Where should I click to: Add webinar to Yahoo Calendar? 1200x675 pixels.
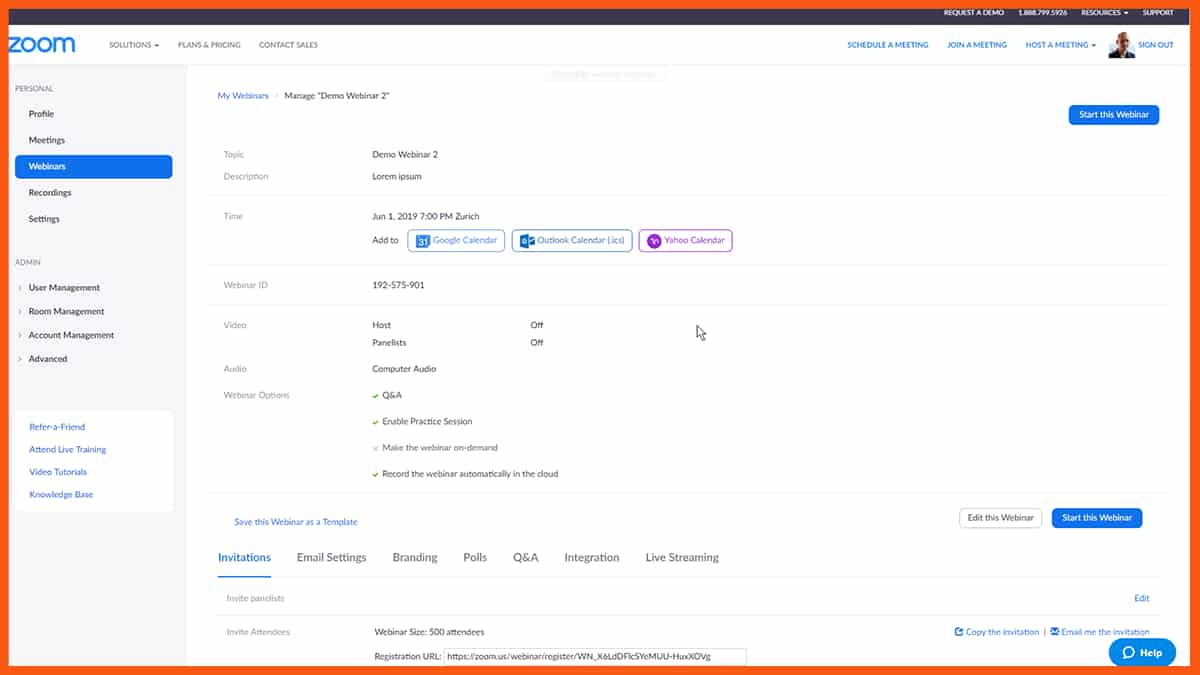tap(685, 240)
